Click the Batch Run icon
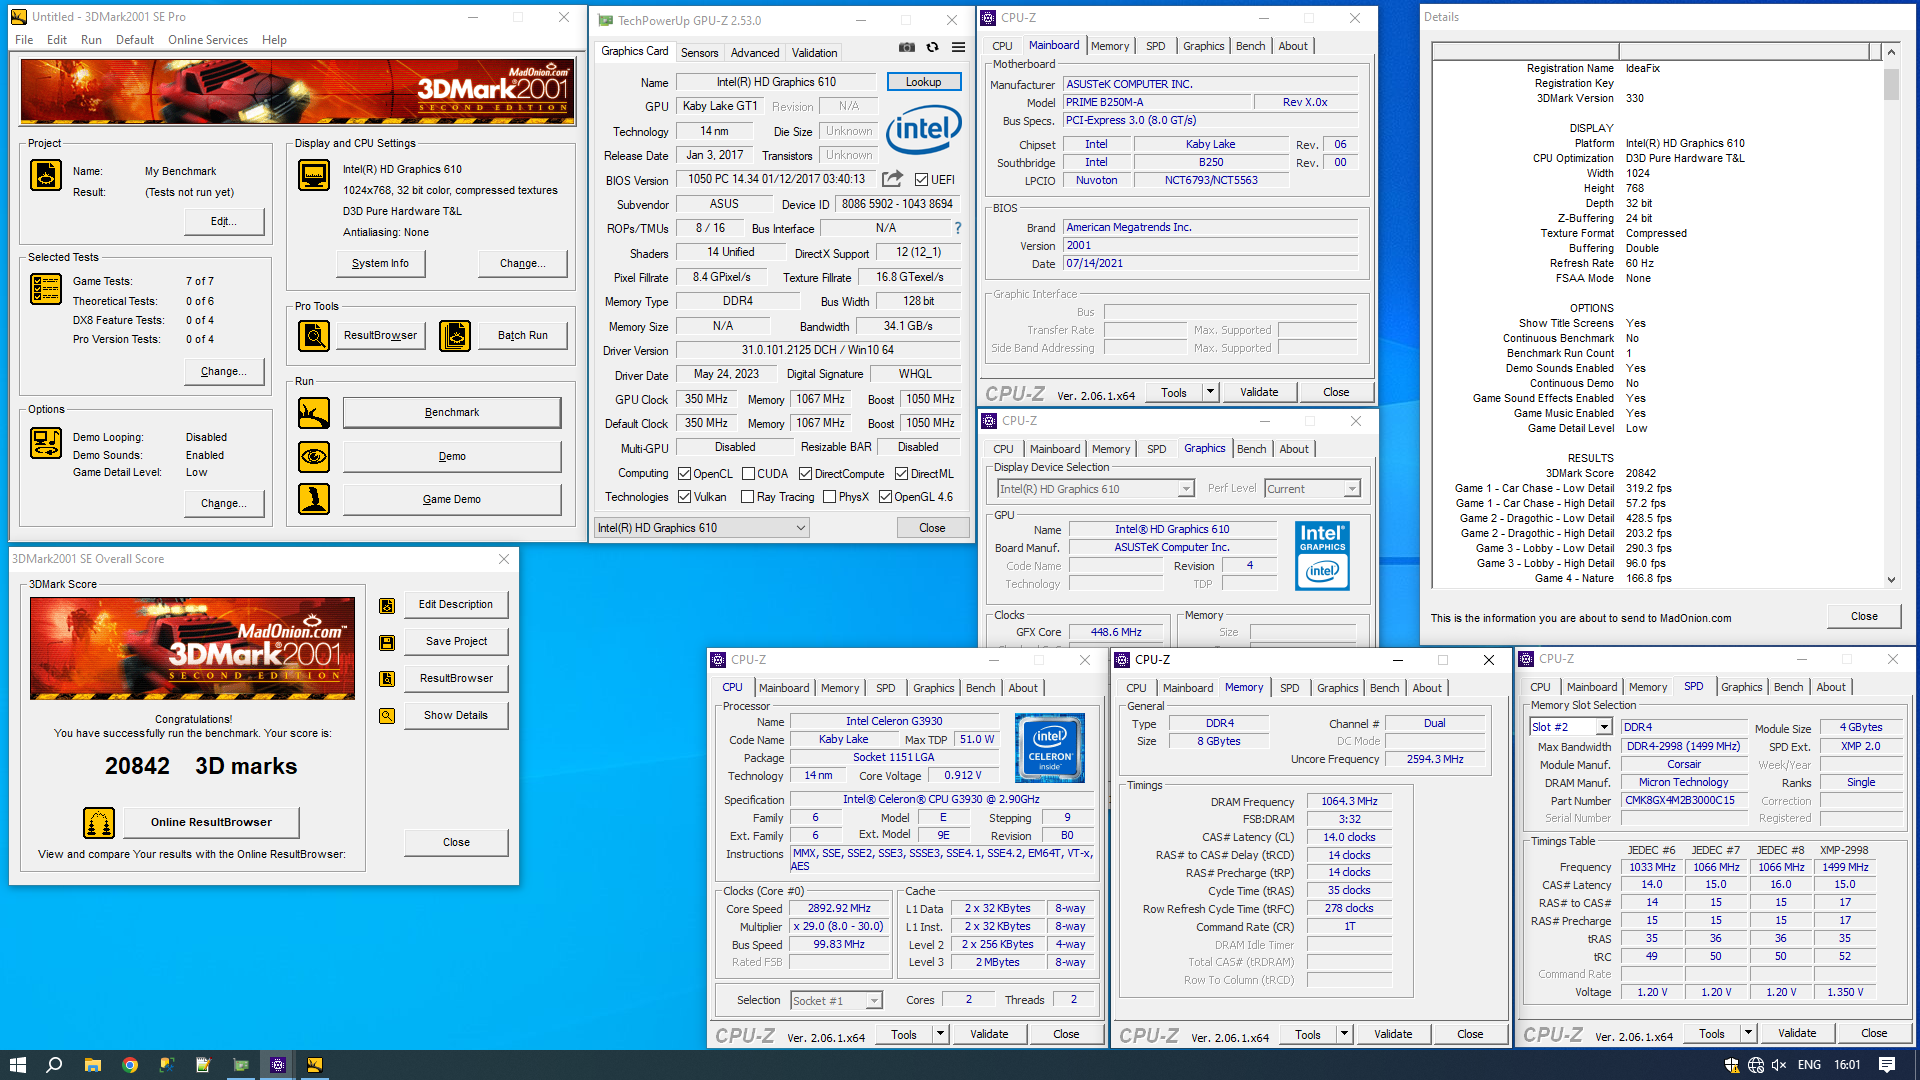1920x1080 pixels. pos(455,336)
